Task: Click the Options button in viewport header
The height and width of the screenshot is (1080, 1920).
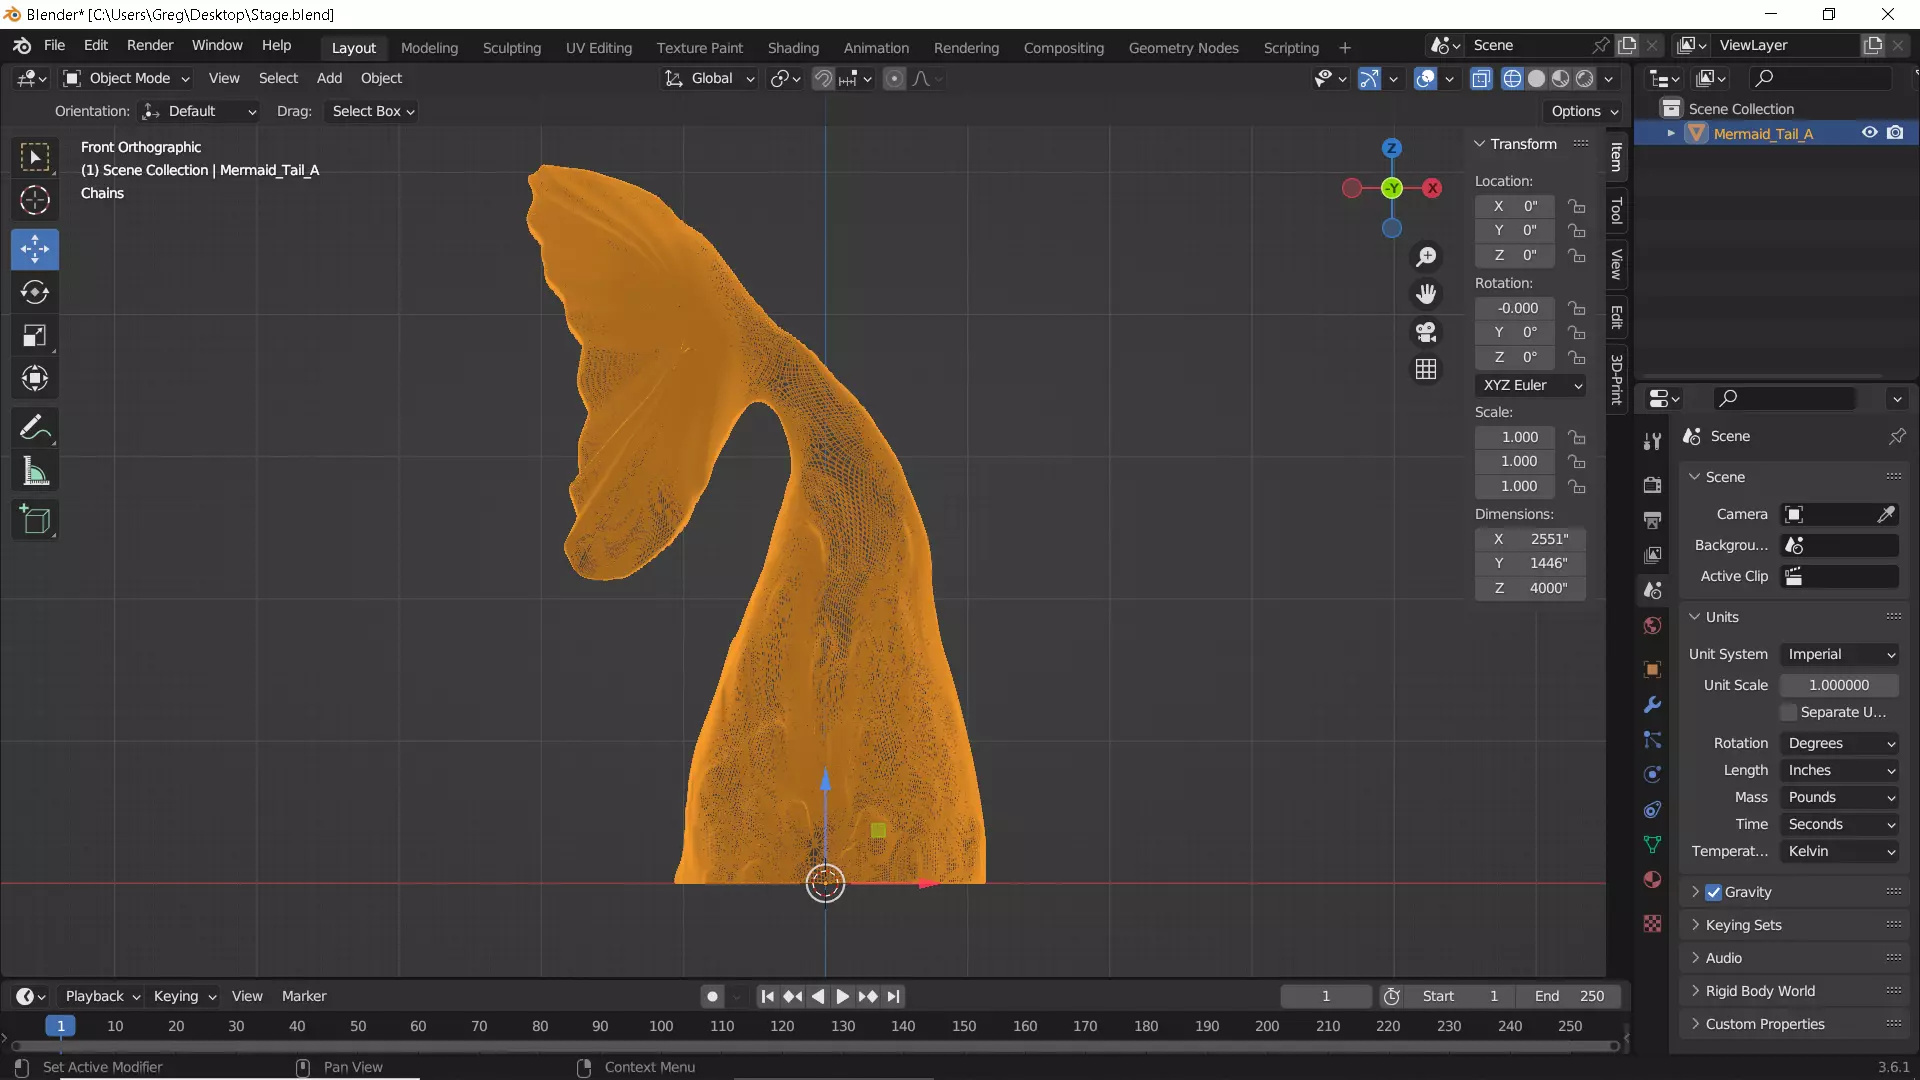Action: pos(1585,111)
